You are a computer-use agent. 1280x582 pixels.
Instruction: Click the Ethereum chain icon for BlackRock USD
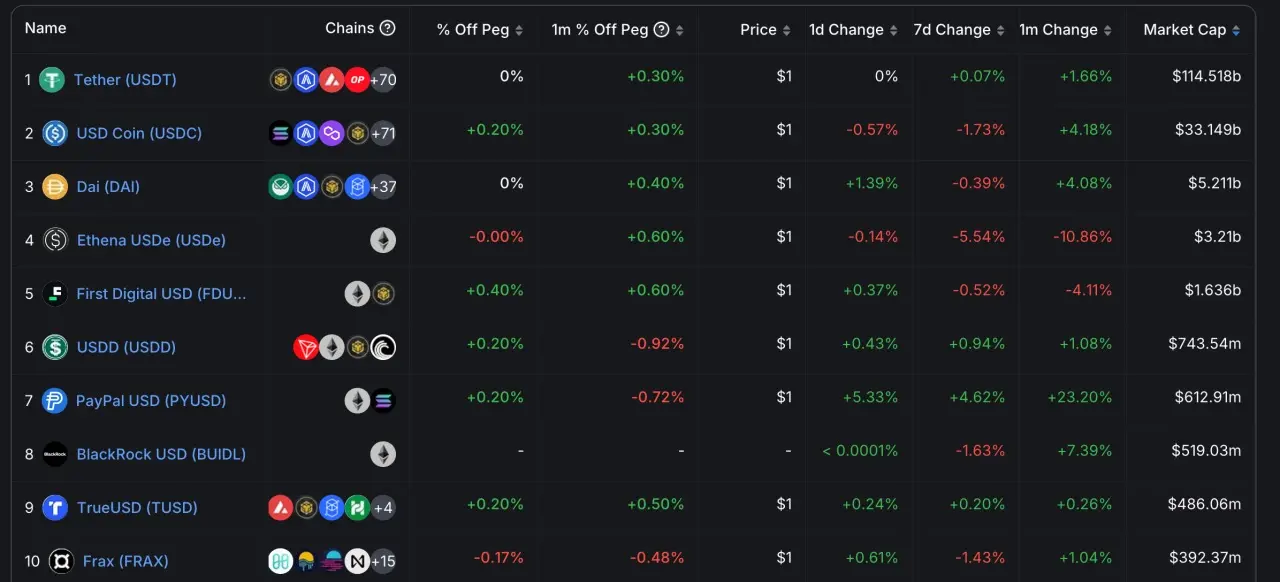383,454
